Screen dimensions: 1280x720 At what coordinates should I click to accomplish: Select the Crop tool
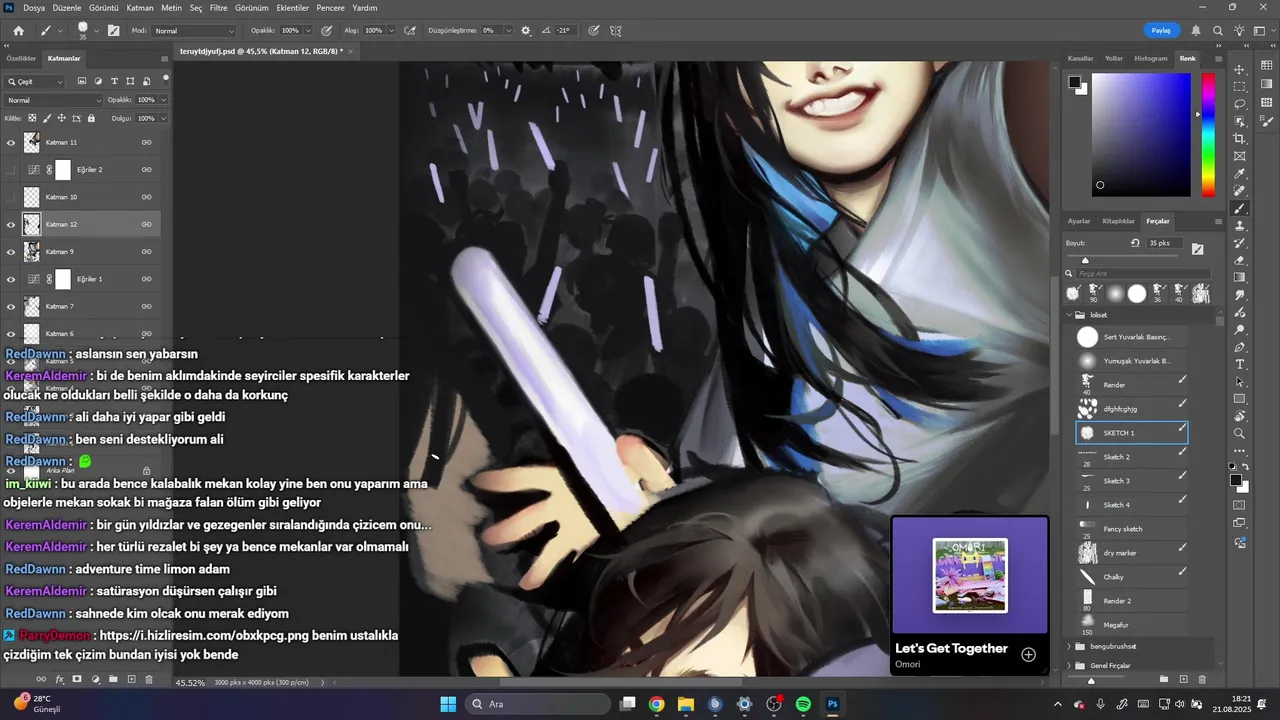click(x=1240, y=139)
